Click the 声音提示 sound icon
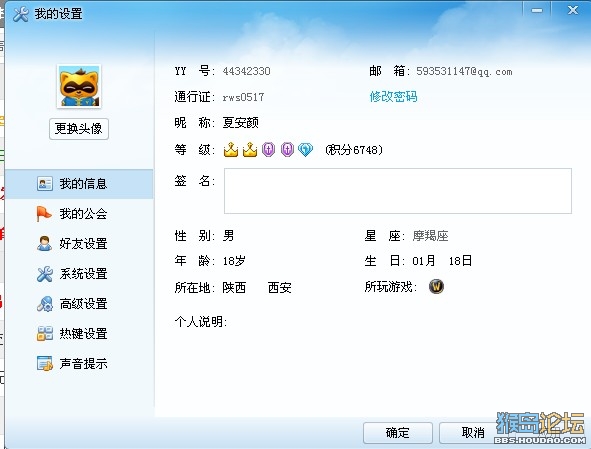The height and width of the screenshot is (449, 591). (x=45, y=363)
